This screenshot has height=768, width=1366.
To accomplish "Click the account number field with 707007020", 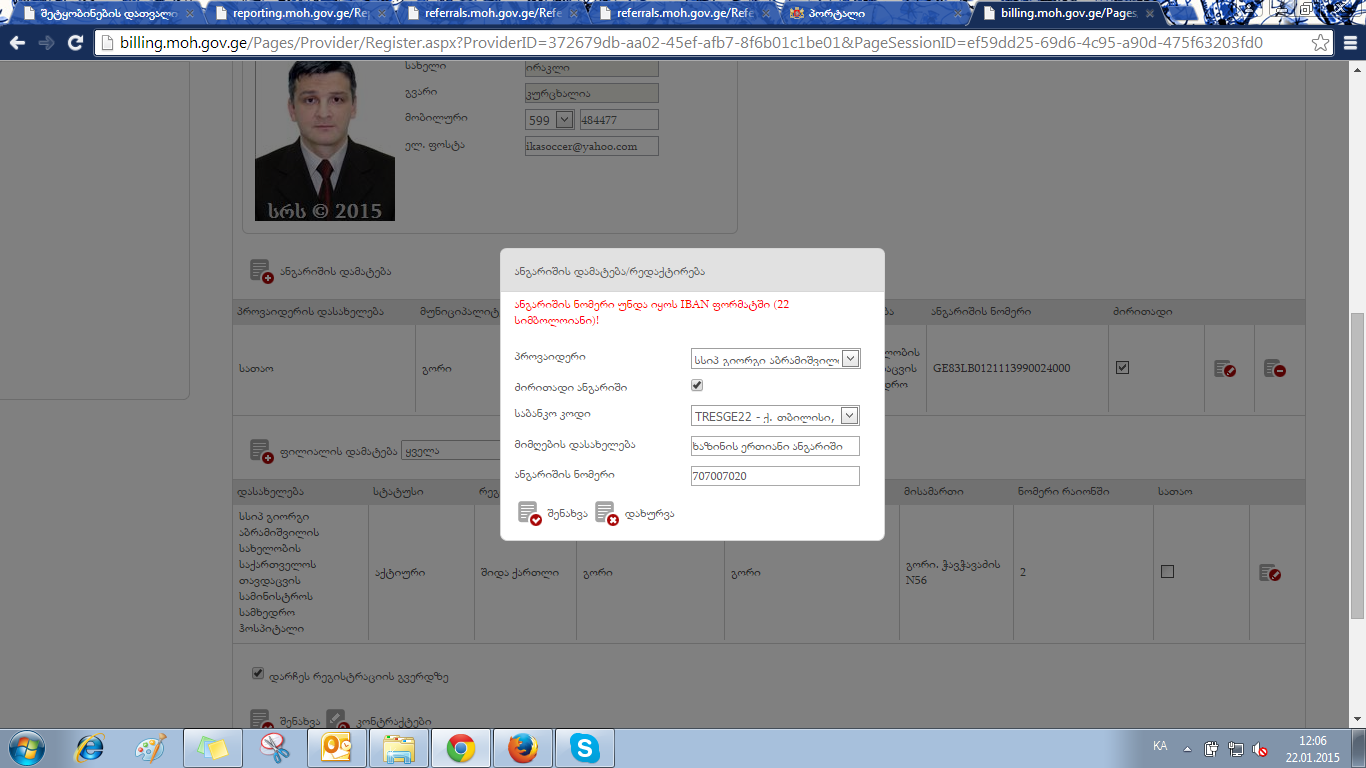I will coord(774,476).
